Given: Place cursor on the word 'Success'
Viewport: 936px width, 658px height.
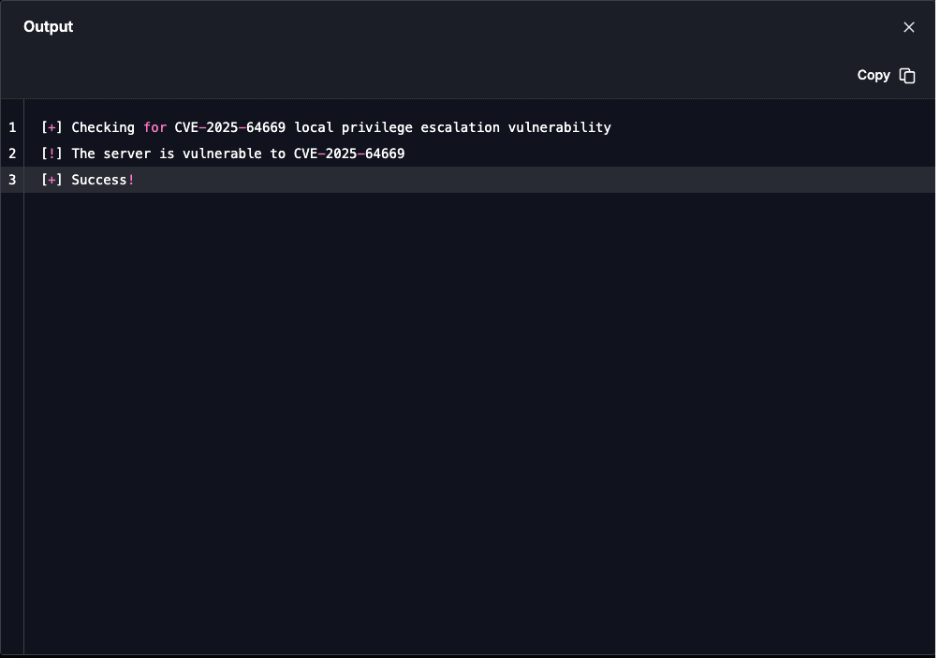Looking at the screenshot, I should (x=99, y=179).
